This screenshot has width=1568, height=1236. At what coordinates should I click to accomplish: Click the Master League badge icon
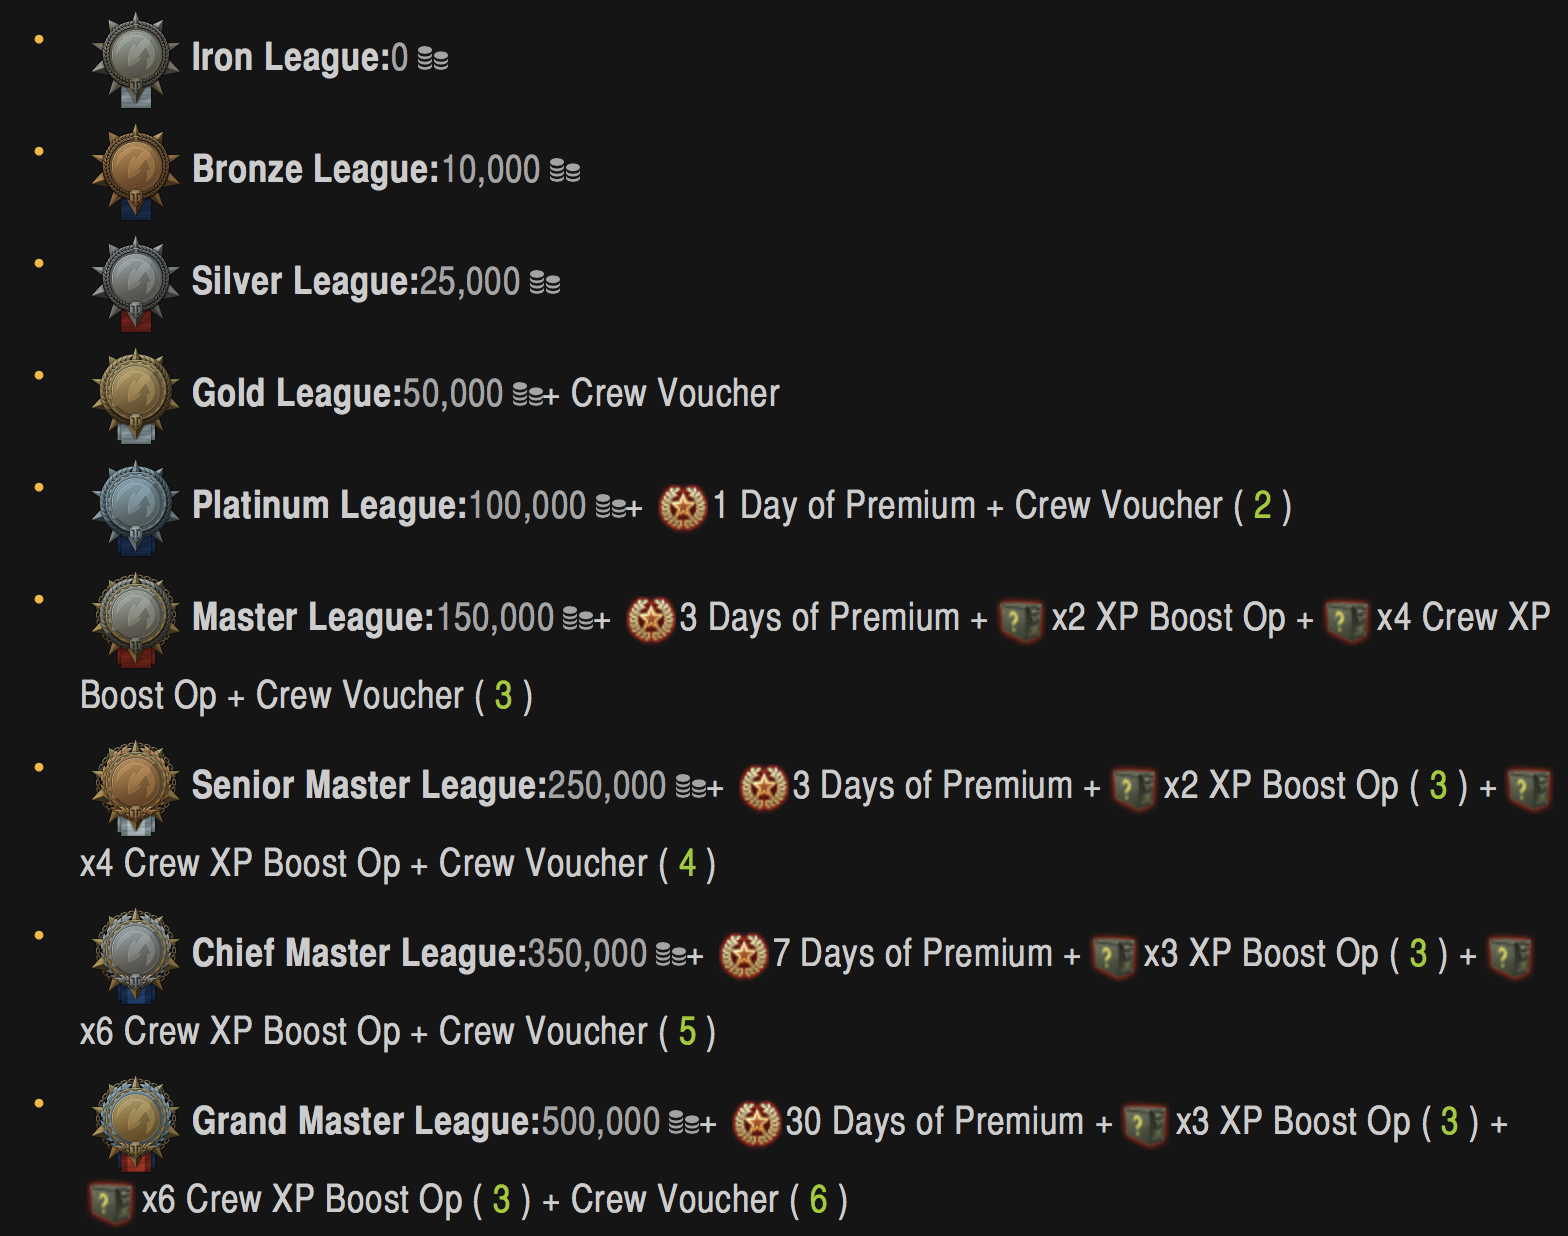click(135, 619)
